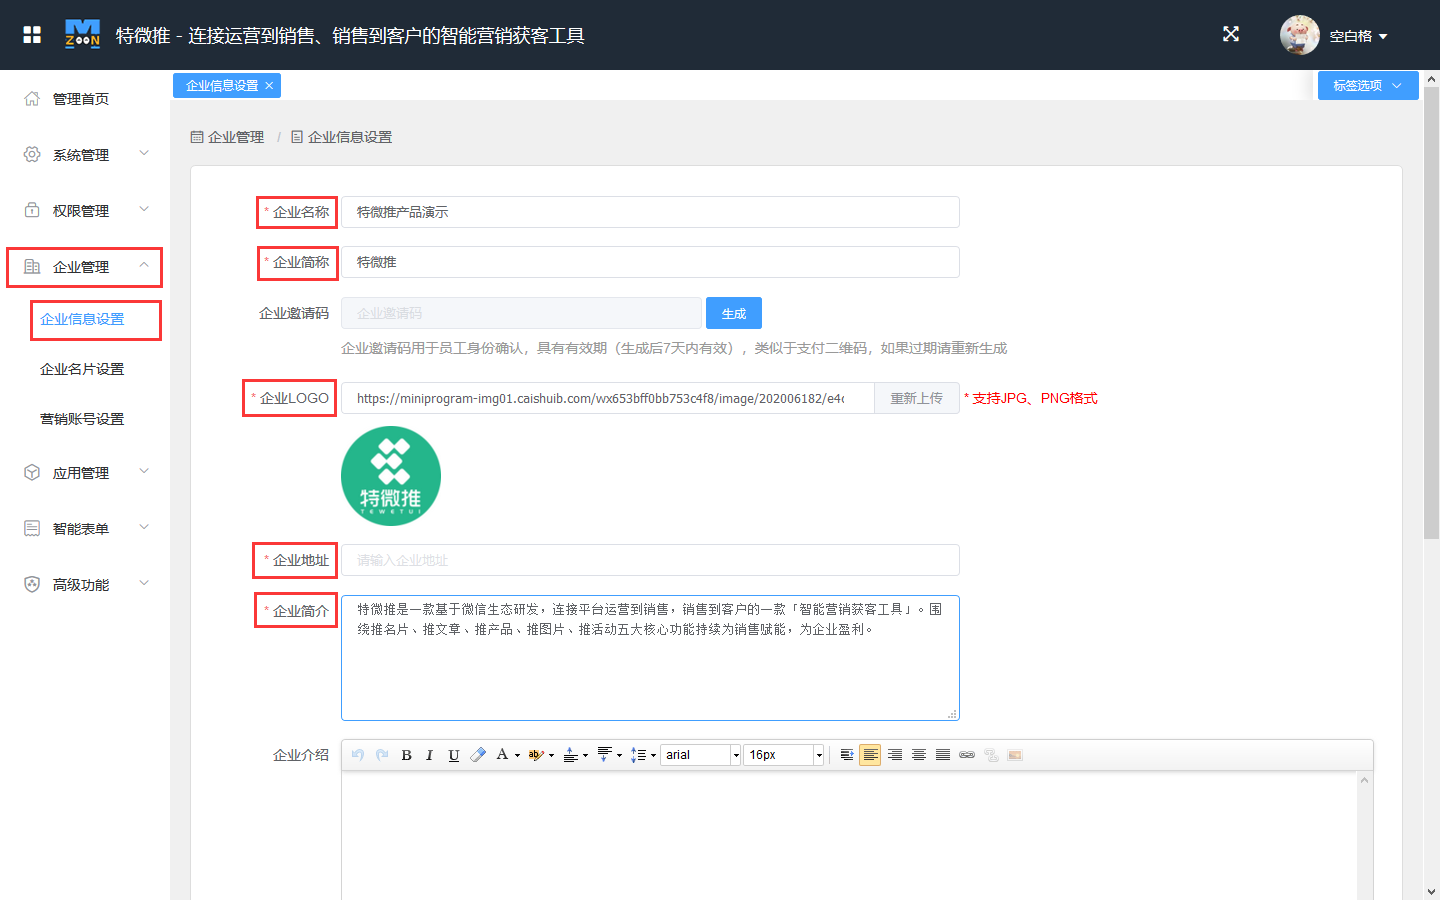Apply font color with the A icon
The height and width of the screenshot is (900, 1440).
tap(502, 755)
